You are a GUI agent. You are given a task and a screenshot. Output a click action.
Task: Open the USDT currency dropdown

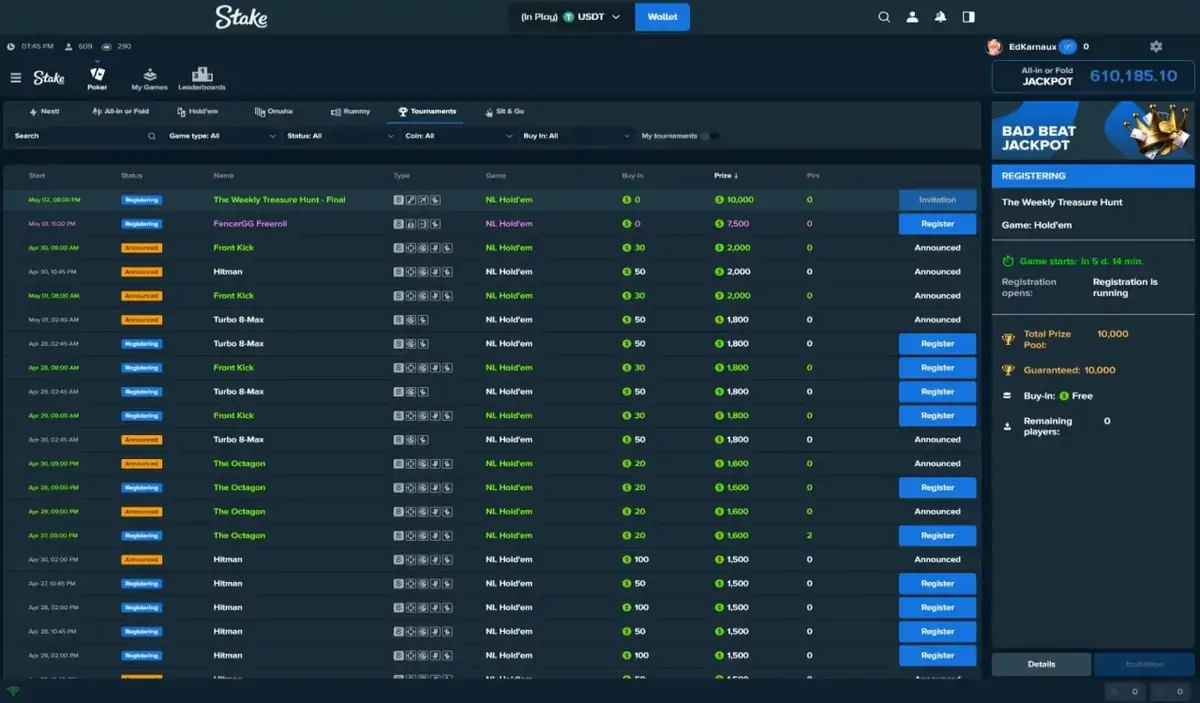(572, 17)
